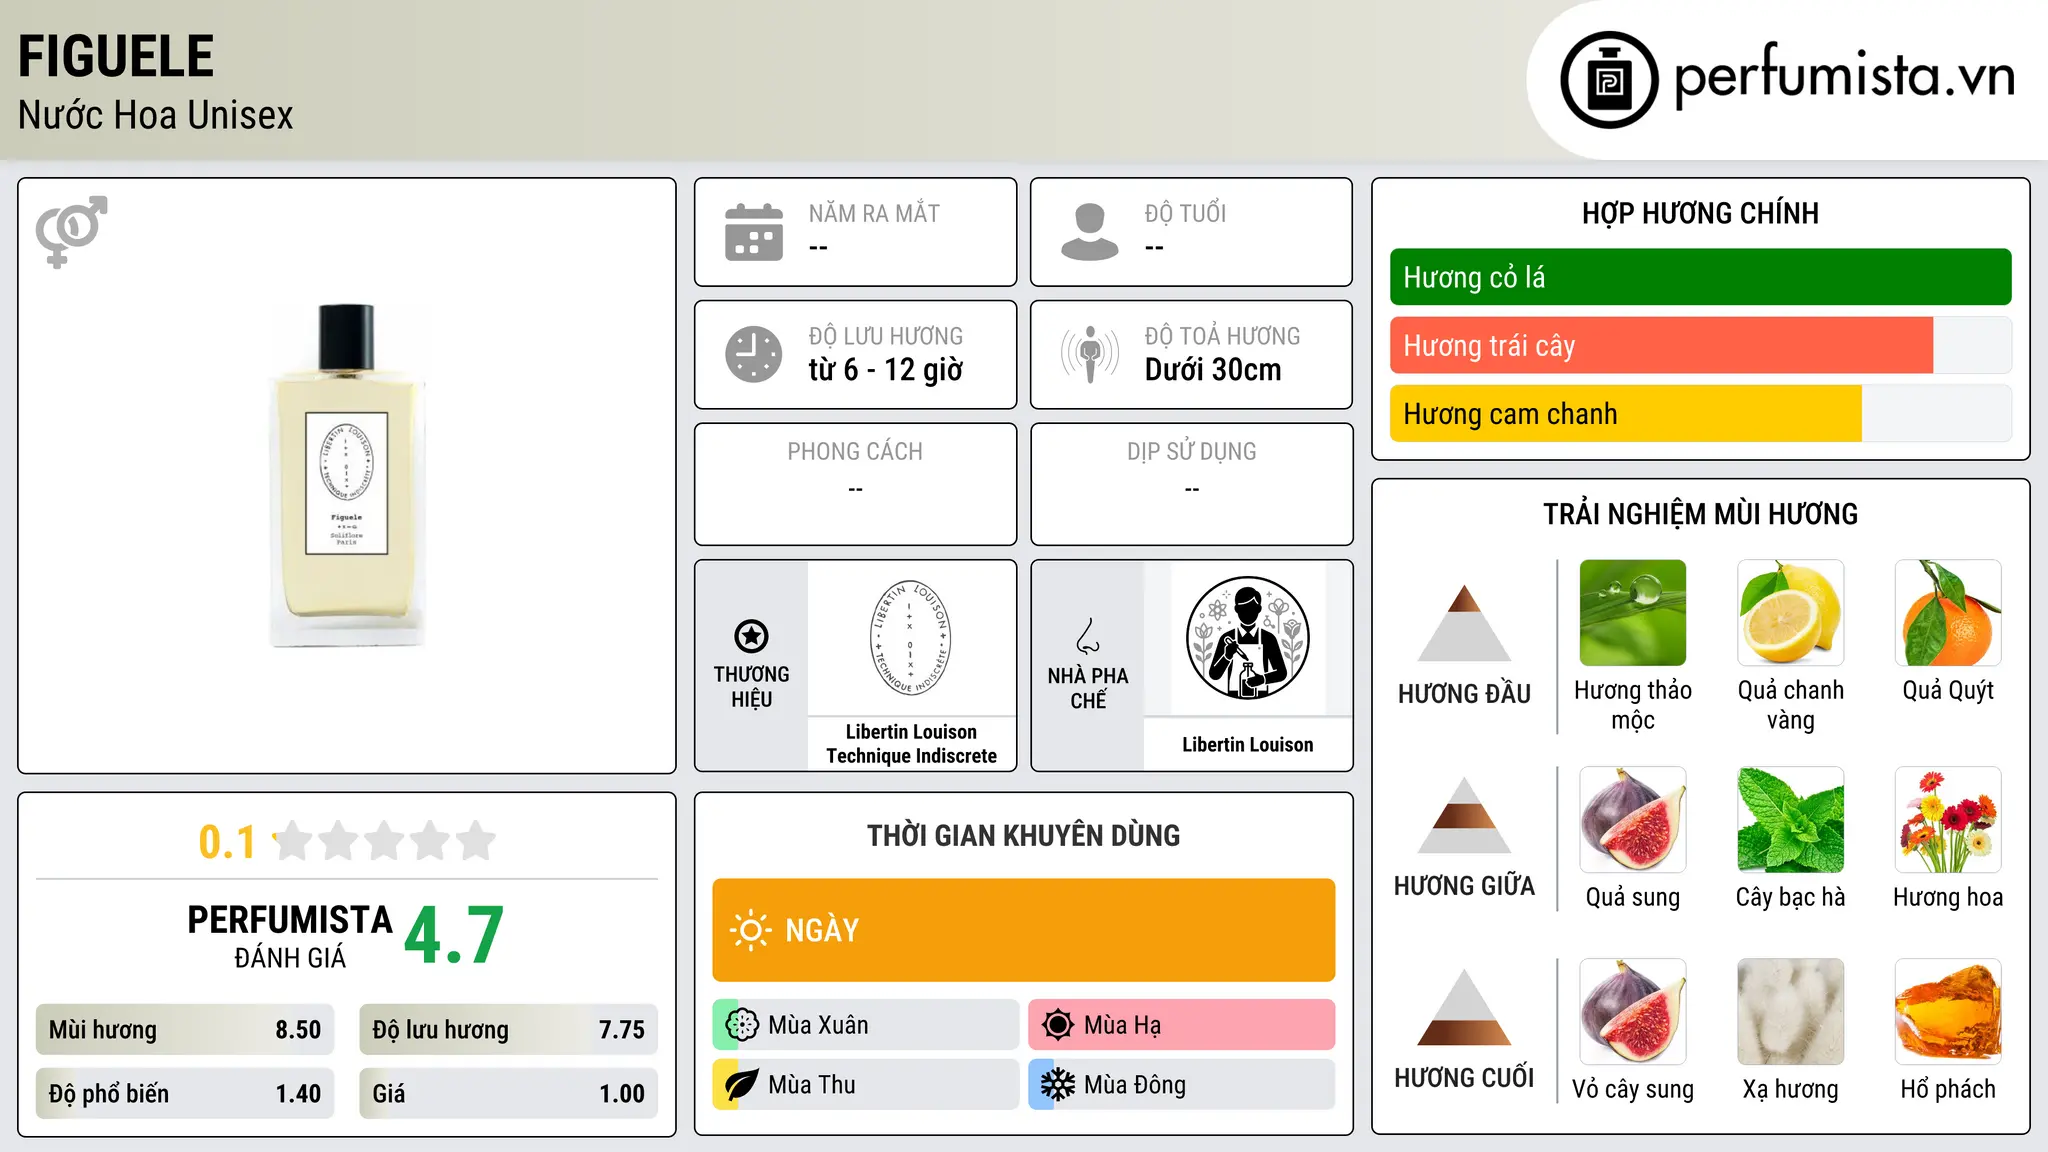This screenshot has width=2048, height=1152.
Task: Click the 0.1 user rating number
Action: click(x=227, y=842)
